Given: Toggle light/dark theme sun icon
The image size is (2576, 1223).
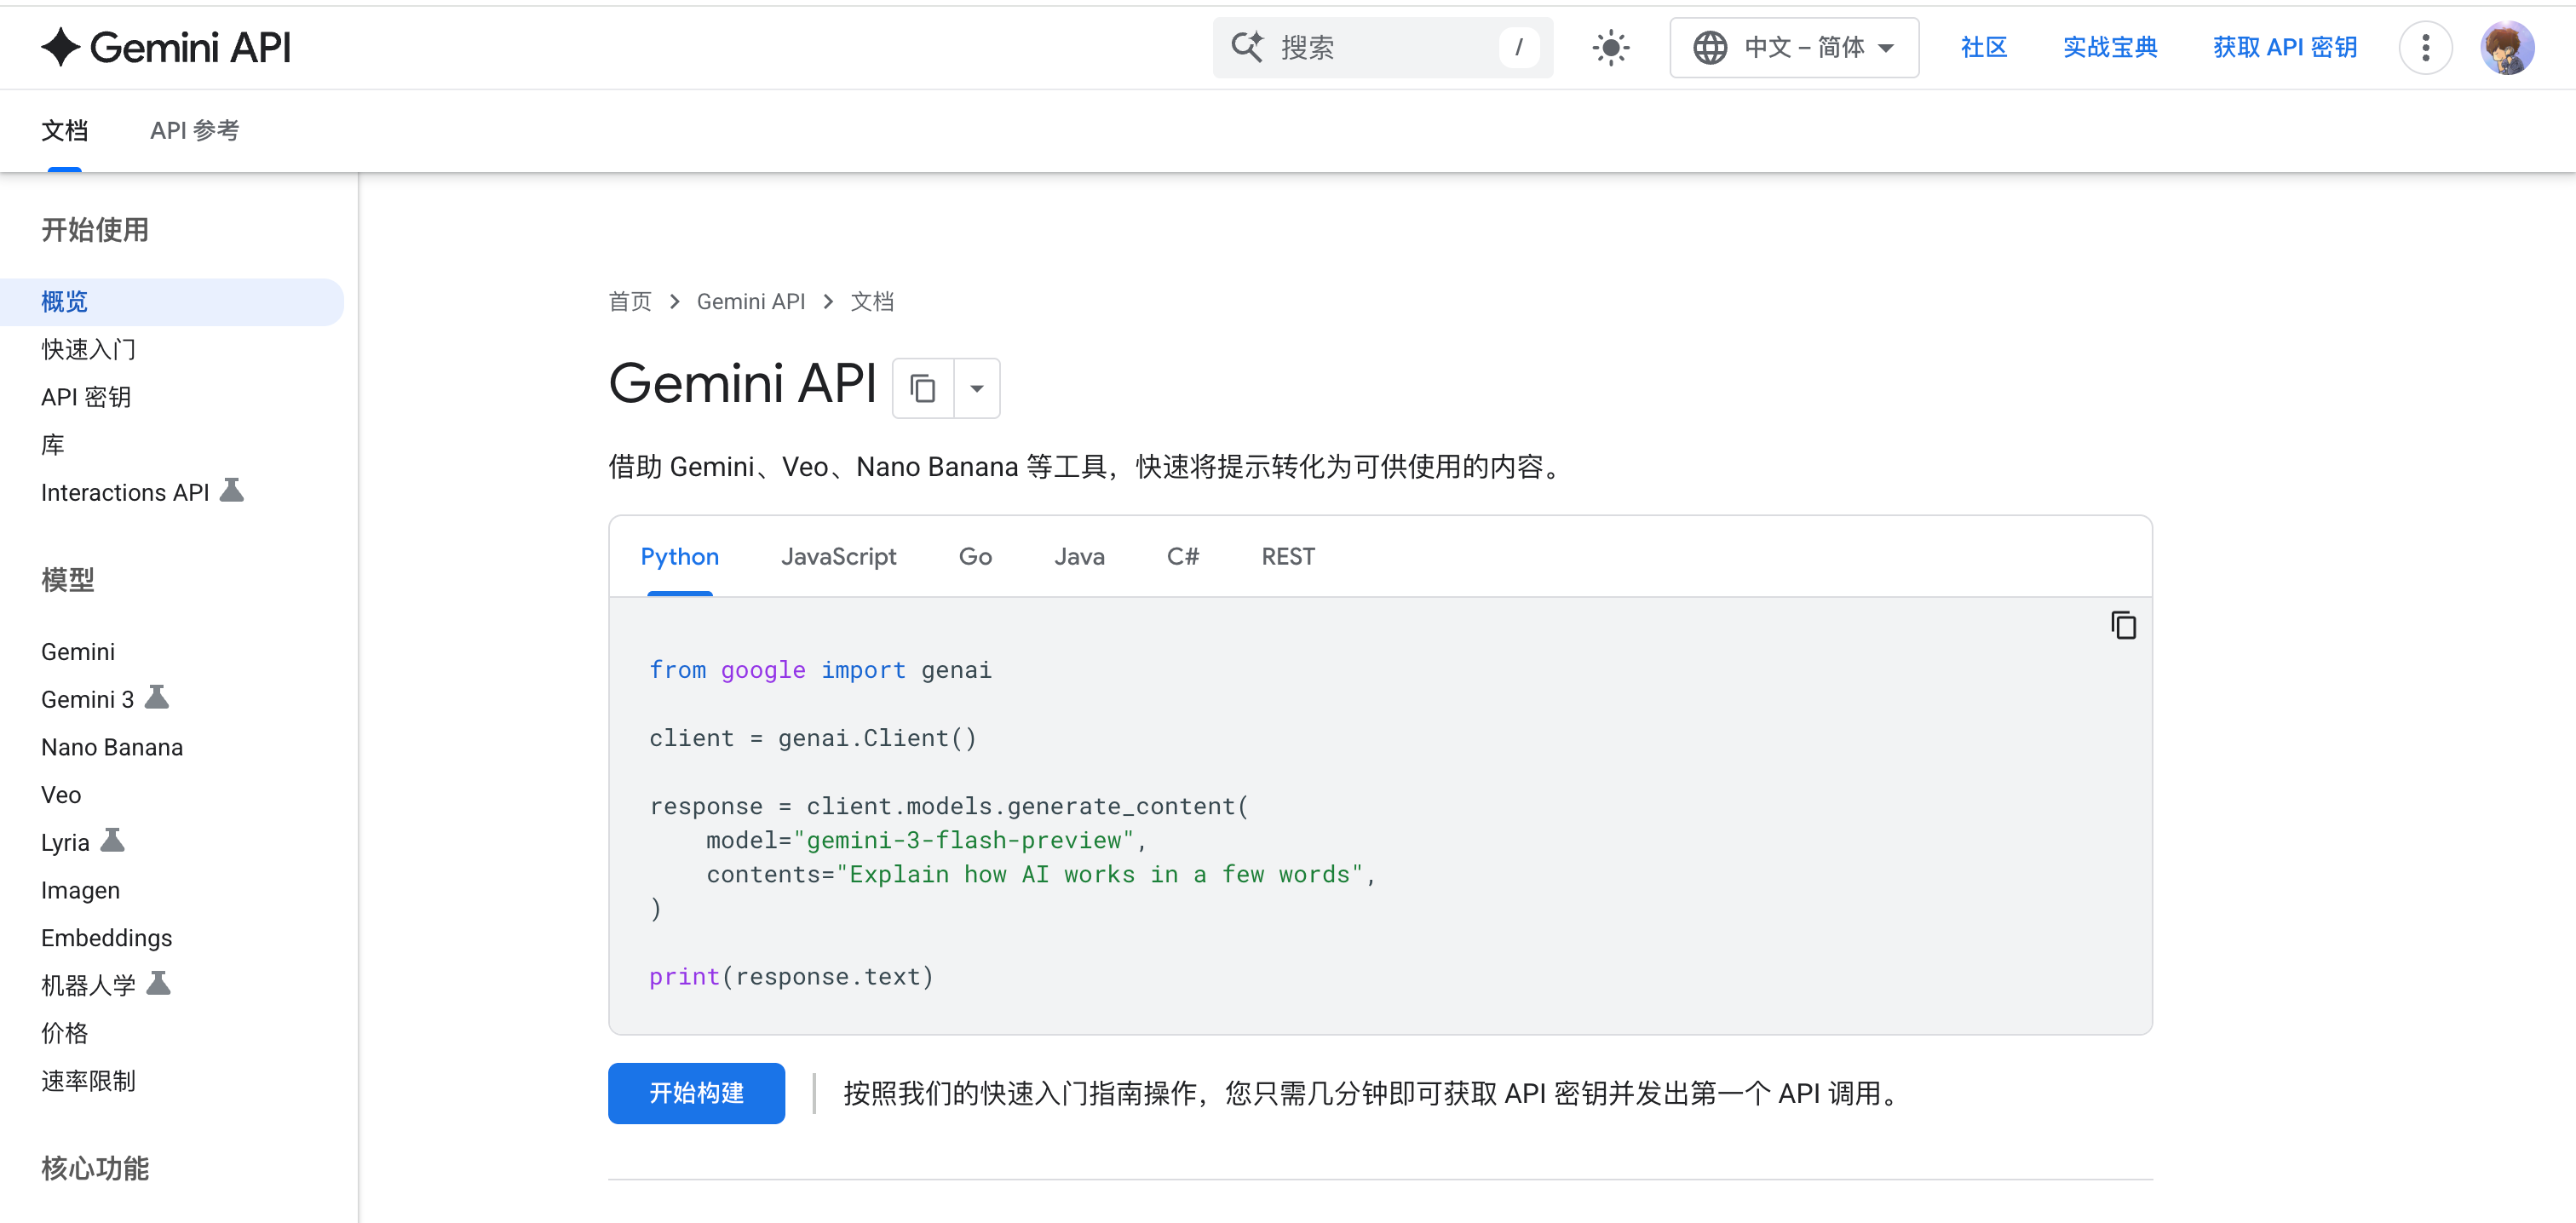Looking at the screenshot, I should (1610, 47).
